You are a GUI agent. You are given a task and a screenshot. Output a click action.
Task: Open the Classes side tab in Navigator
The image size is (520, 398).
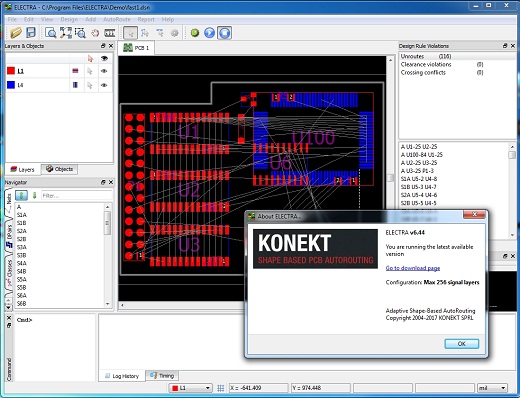(x=9, y=273)
